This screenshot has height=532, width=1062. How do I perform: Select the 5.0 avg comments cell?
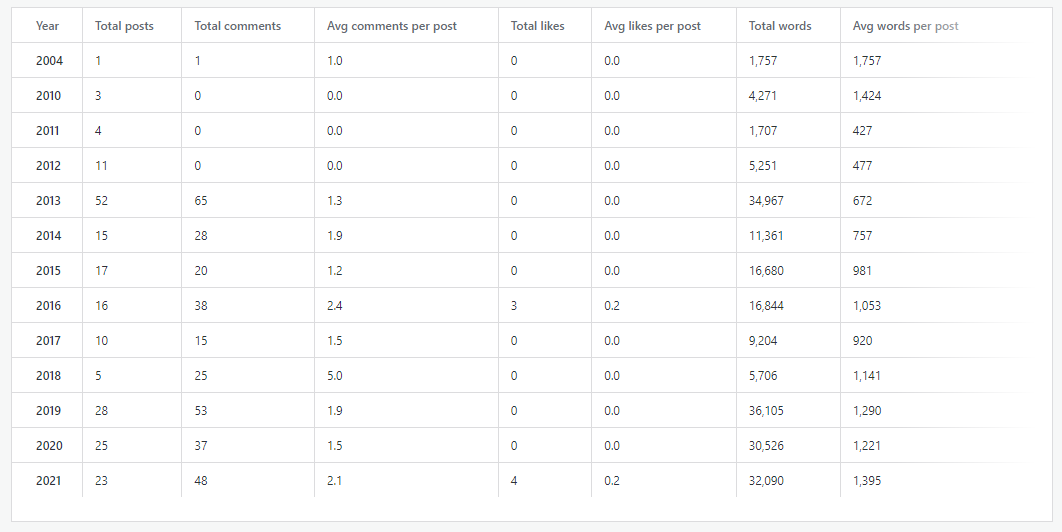335,376
